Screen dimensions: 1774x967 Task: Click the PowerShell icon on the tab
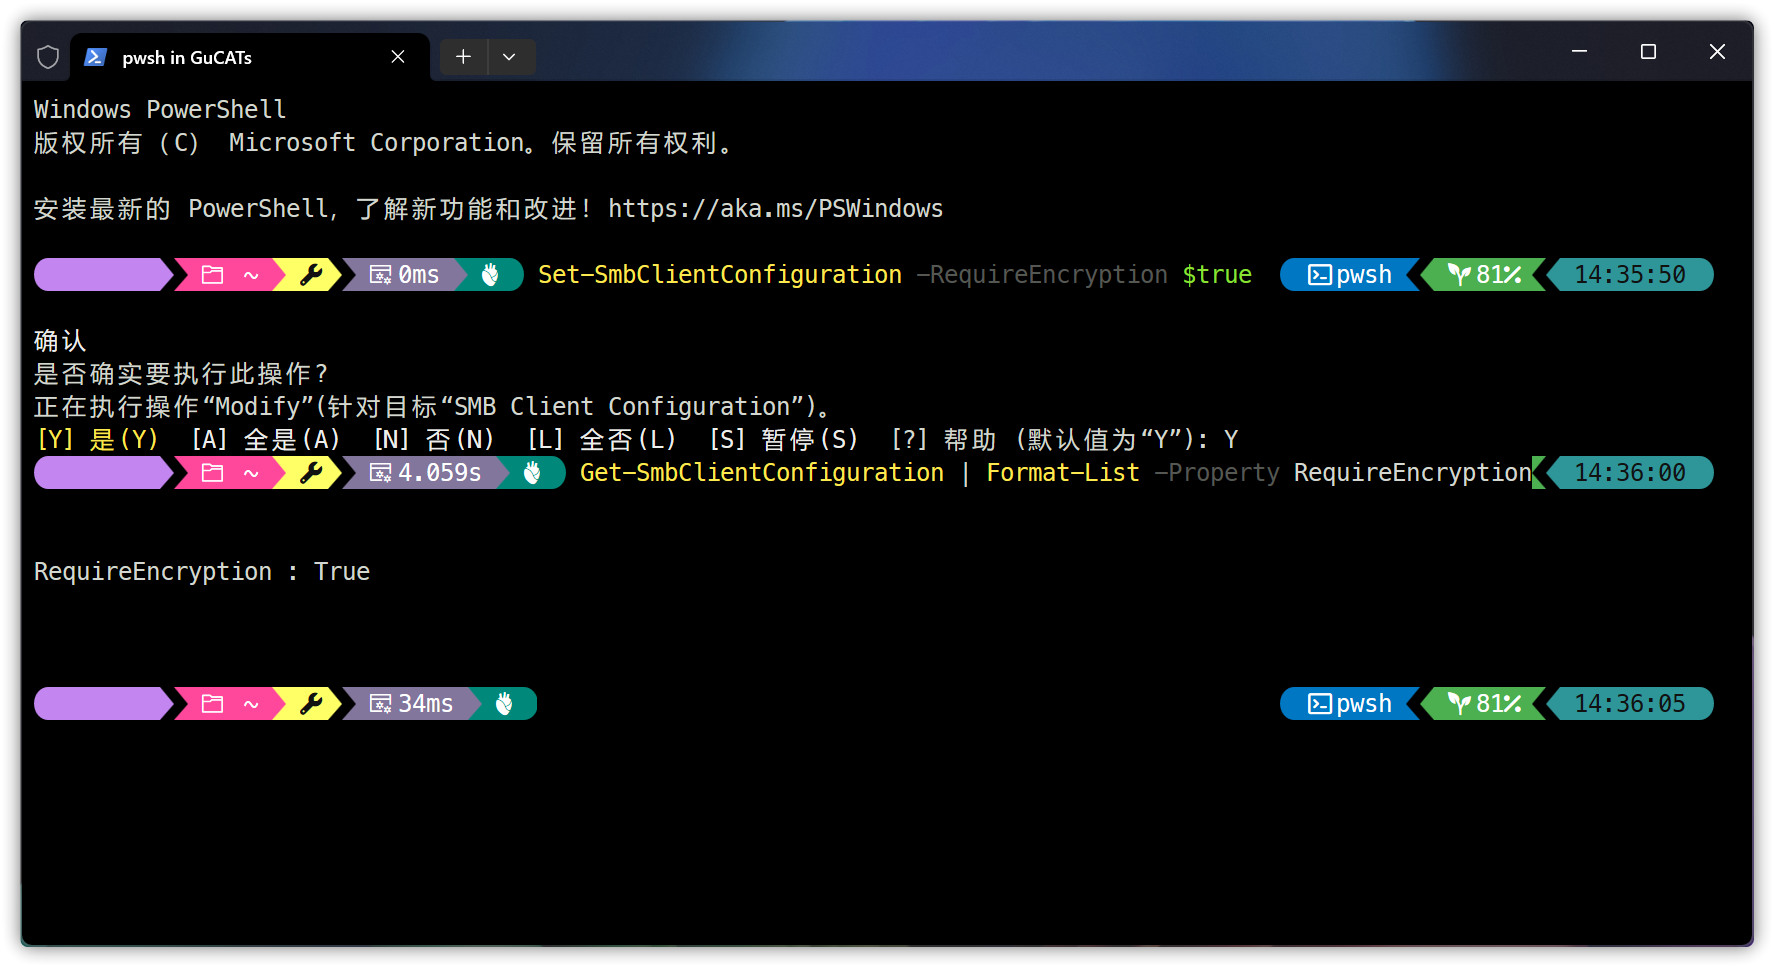pyautogui.click(x=95, y=57)
